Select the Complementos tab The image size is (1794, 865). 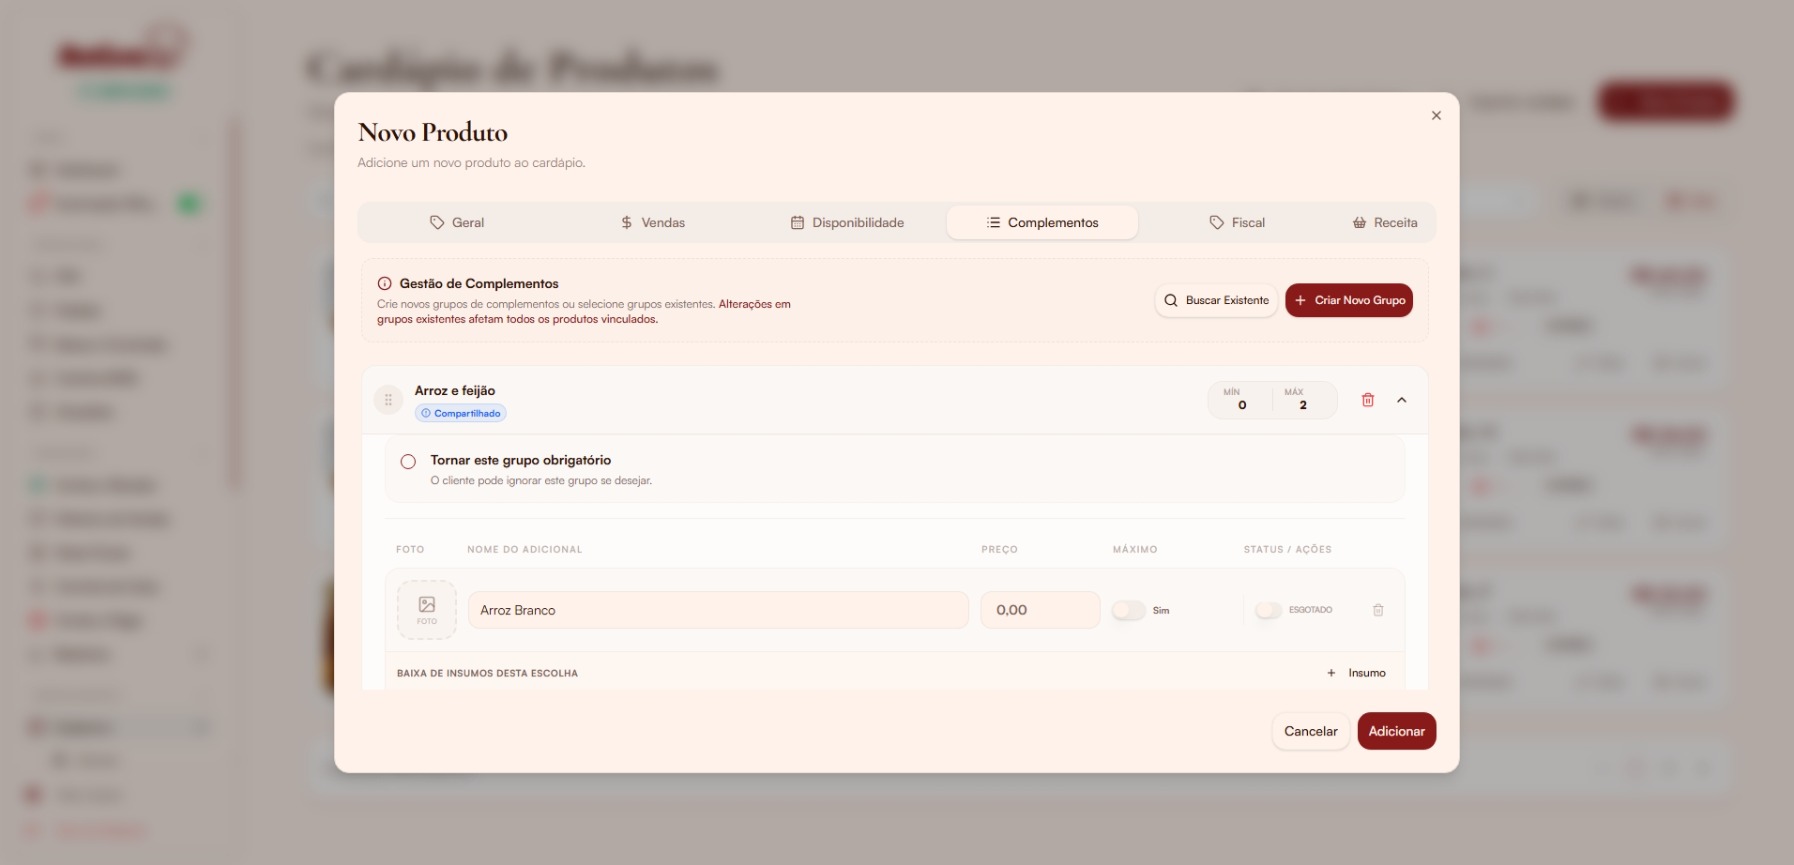(1042, 222)
